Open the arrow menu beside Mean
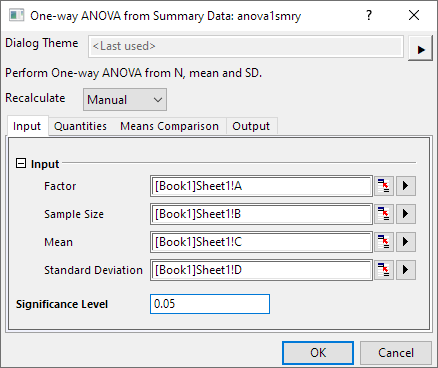 [x=406, y=242]
